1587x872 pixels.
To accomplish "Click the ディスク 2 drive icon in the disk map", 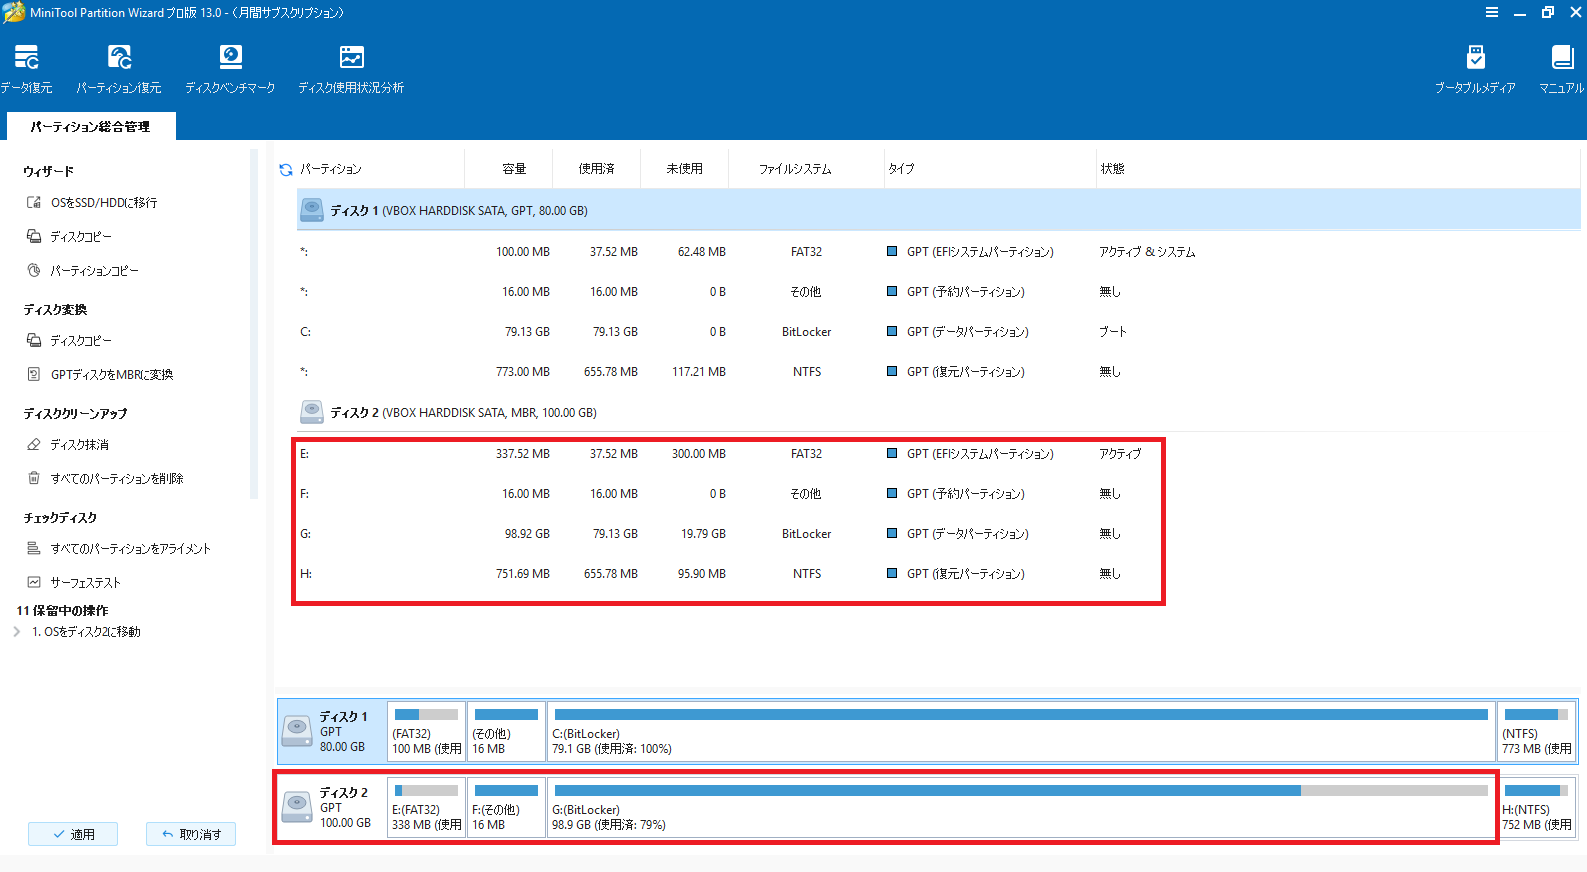I will [297, 807].
